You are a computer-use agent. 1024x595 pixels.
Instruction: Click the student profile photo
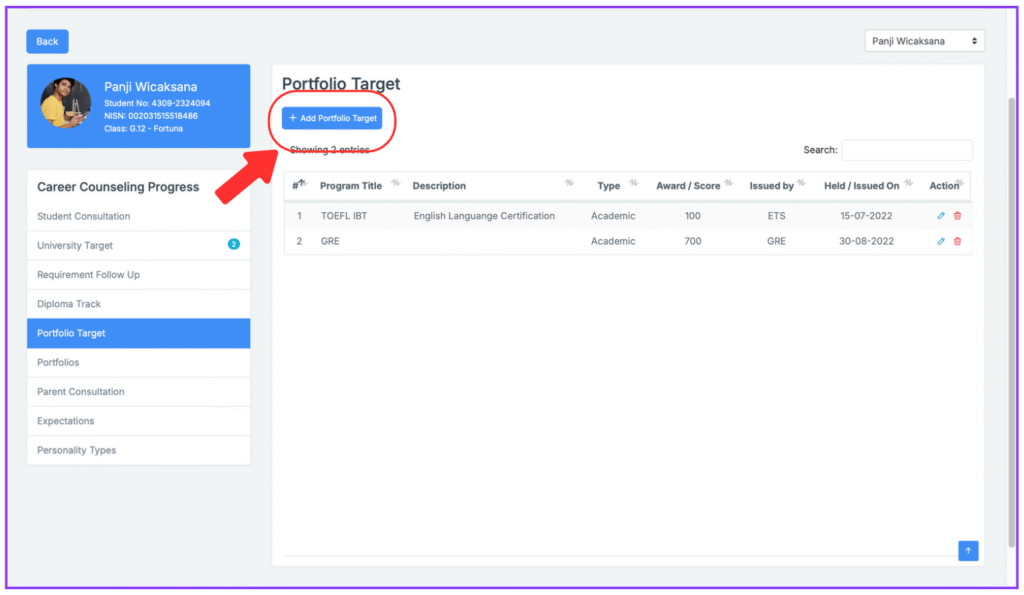(x=66, y=103)
